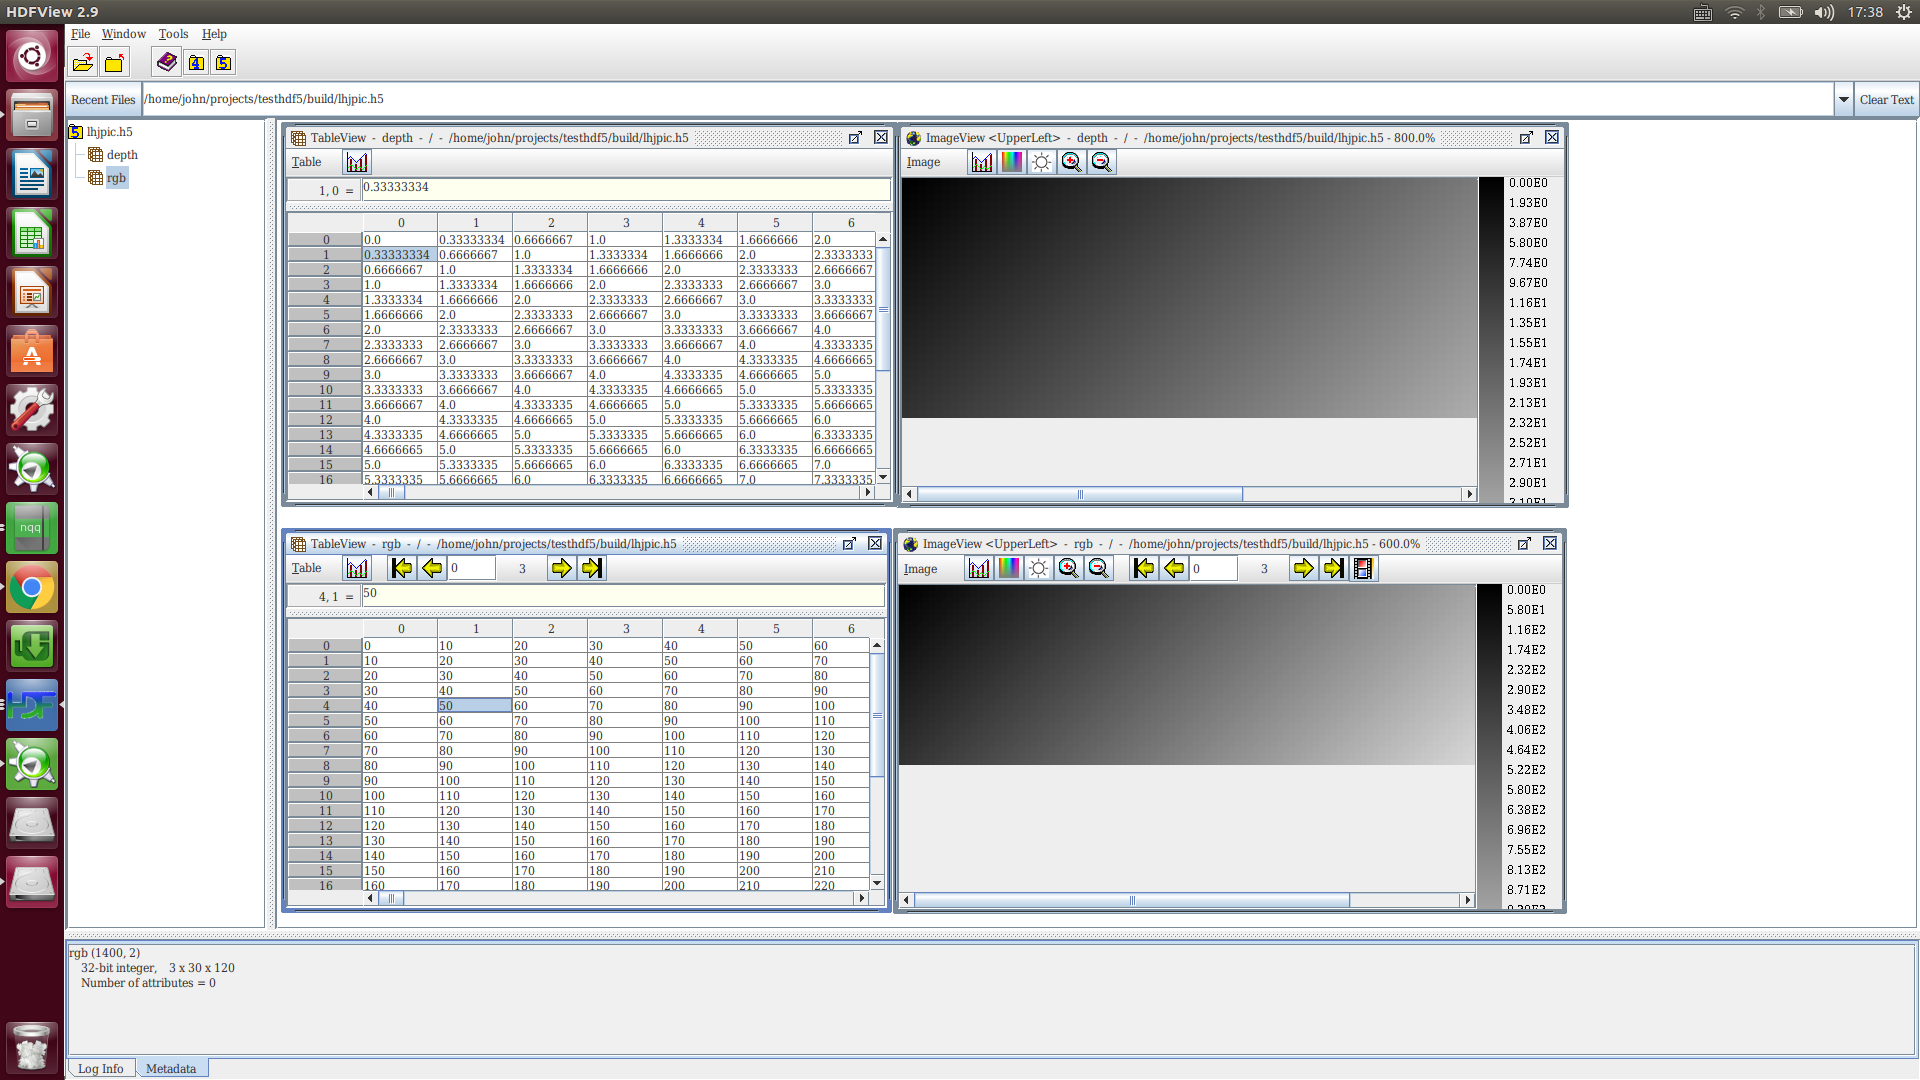Jump to last frame in rgb ImageView
This screenshot has width=1920, height=1080.
(1333, 568)
